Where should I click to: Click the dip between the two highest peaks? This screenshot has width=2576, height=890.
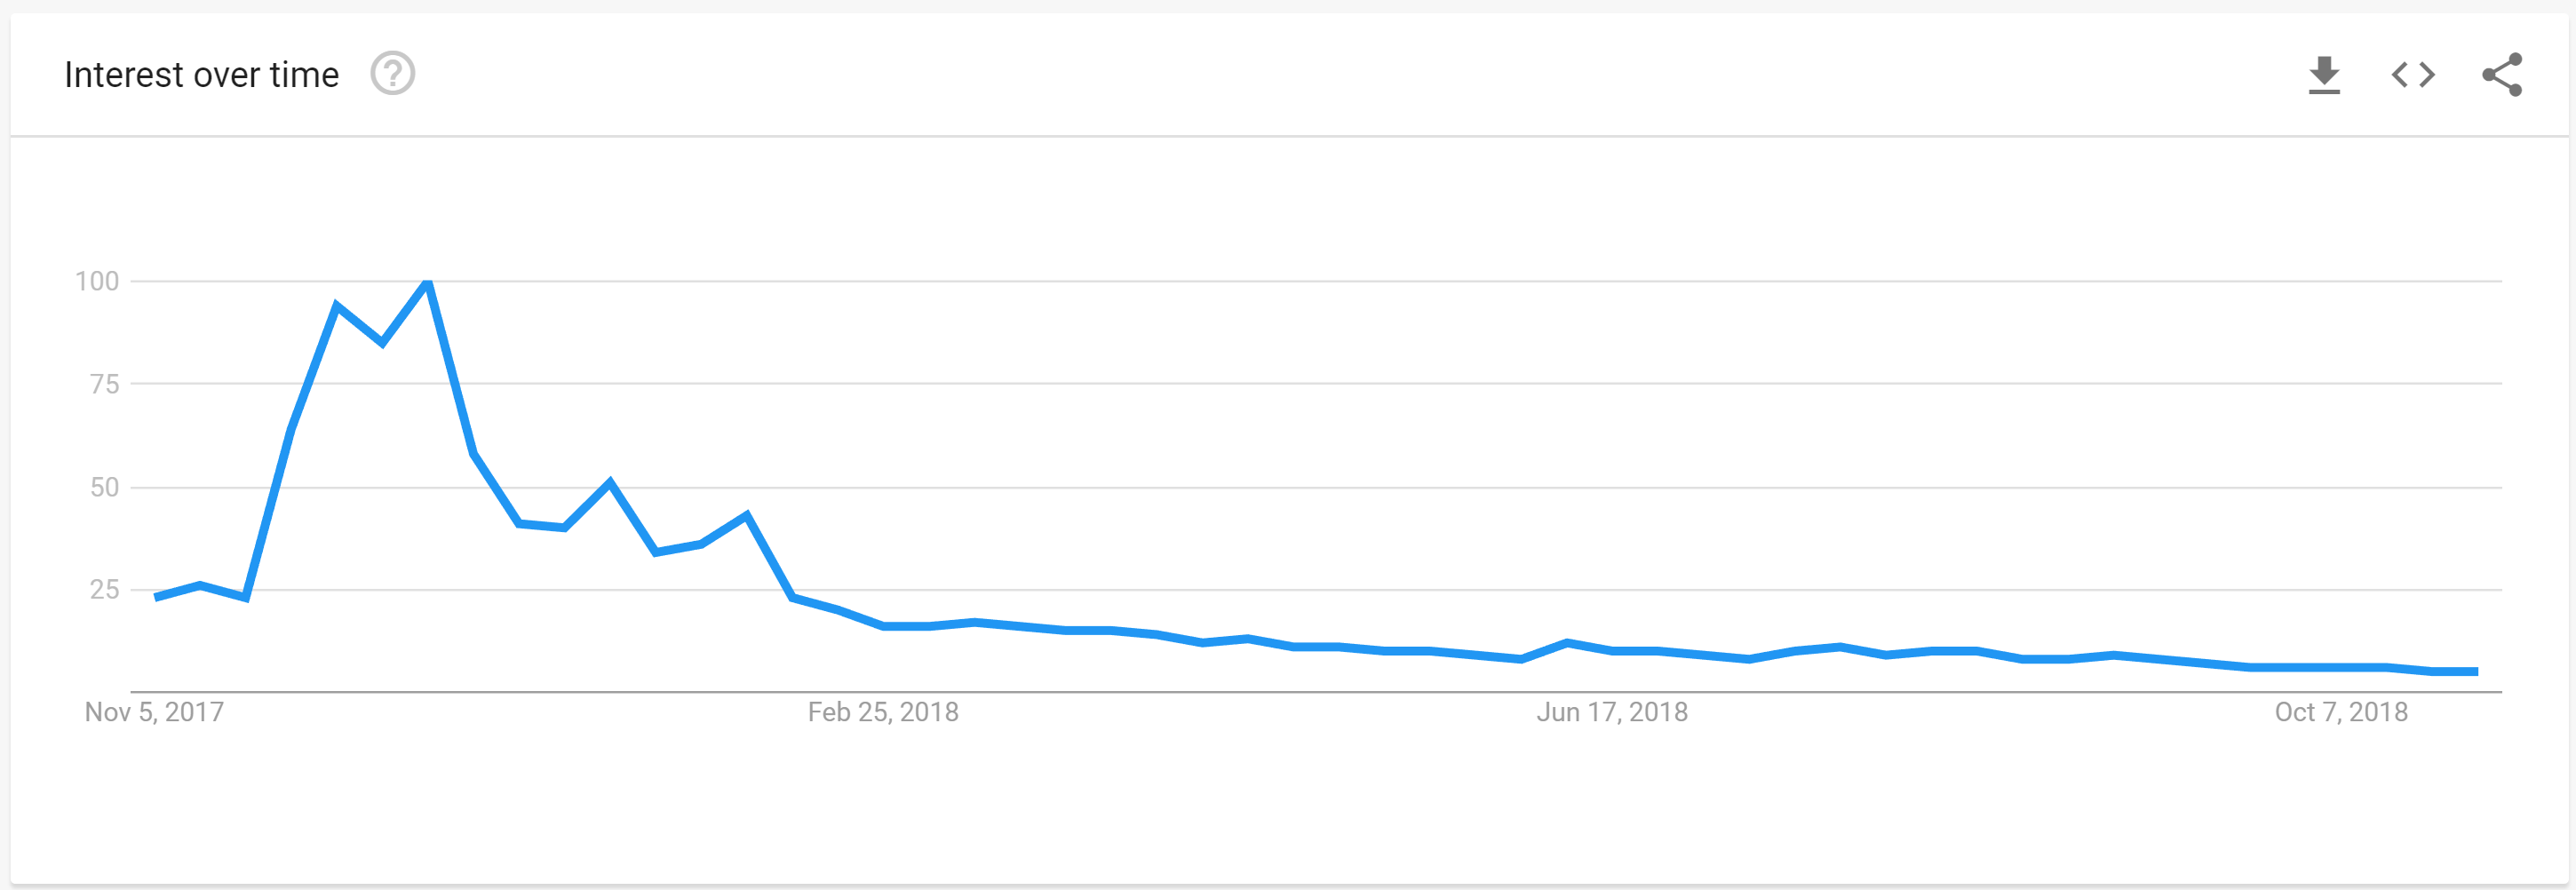382,343
